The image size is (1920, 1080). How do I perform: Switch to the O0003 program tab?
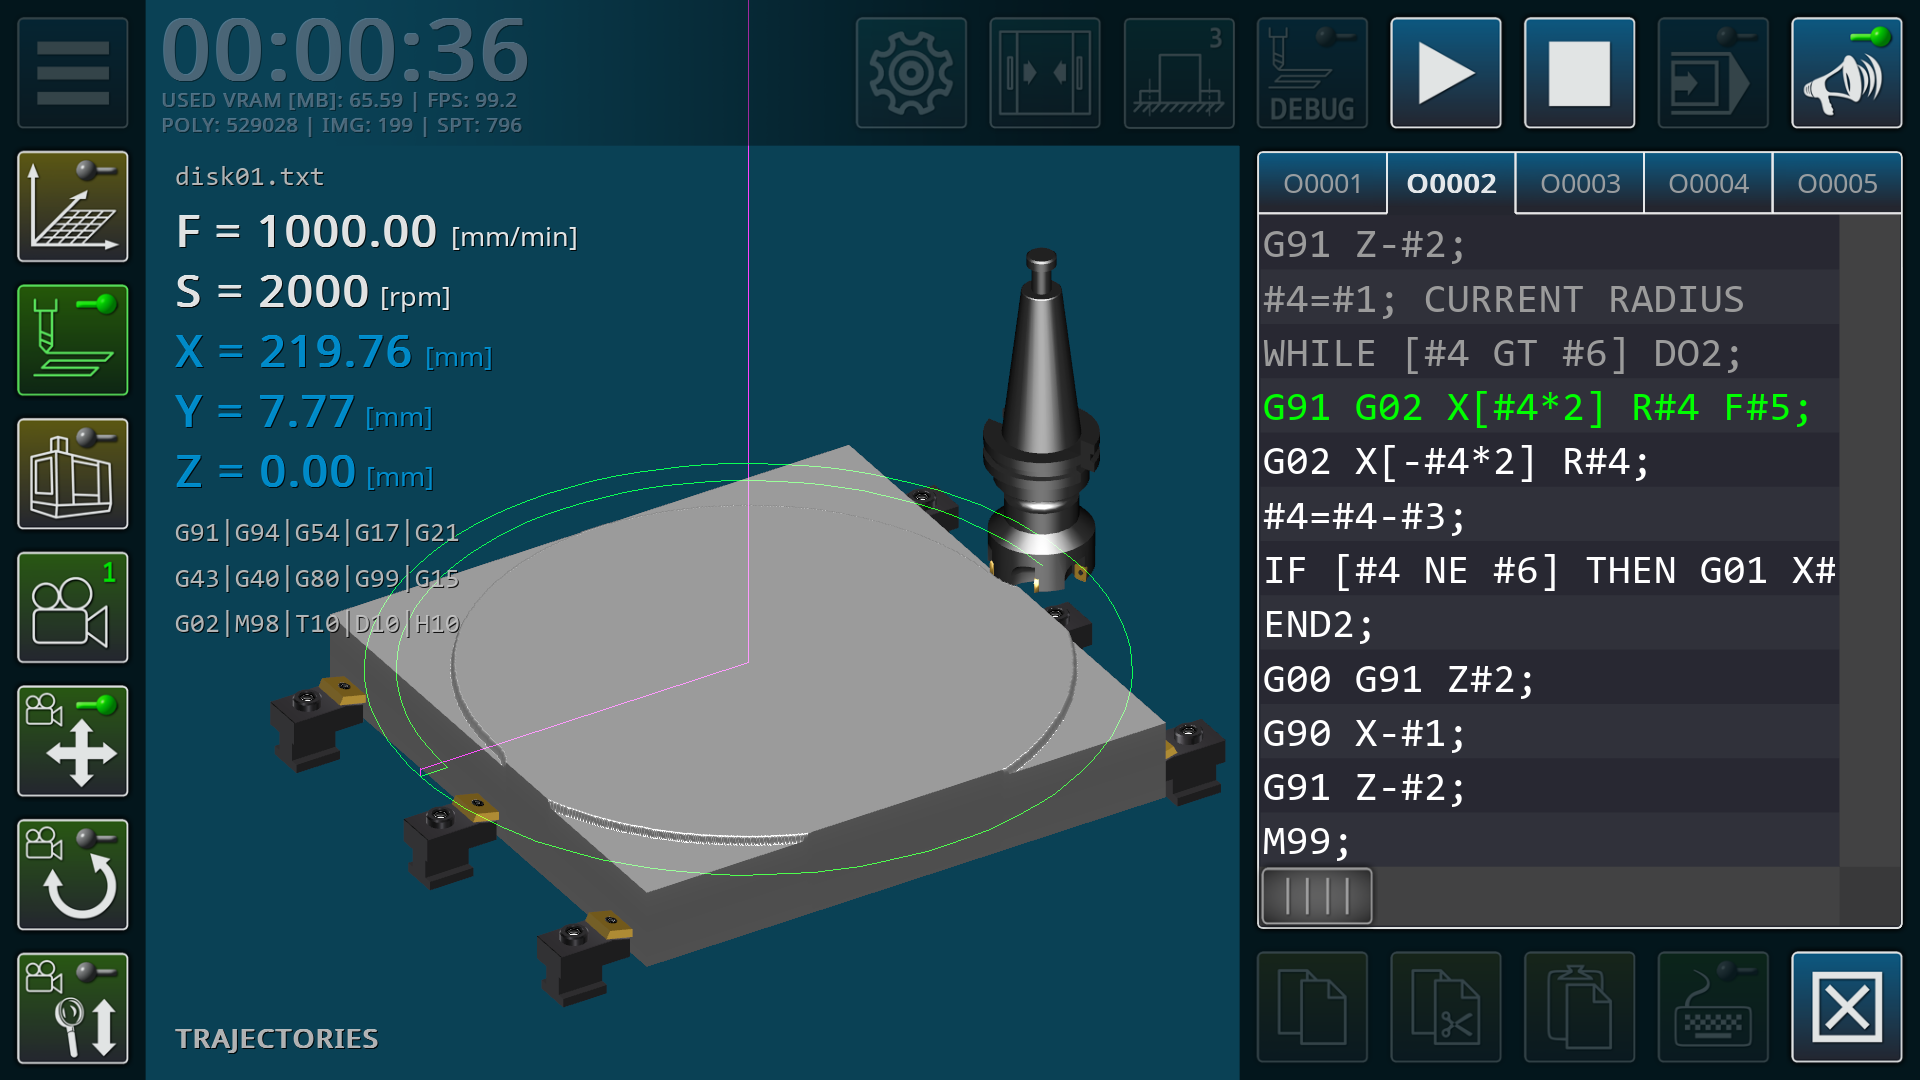coord(1578,183)
